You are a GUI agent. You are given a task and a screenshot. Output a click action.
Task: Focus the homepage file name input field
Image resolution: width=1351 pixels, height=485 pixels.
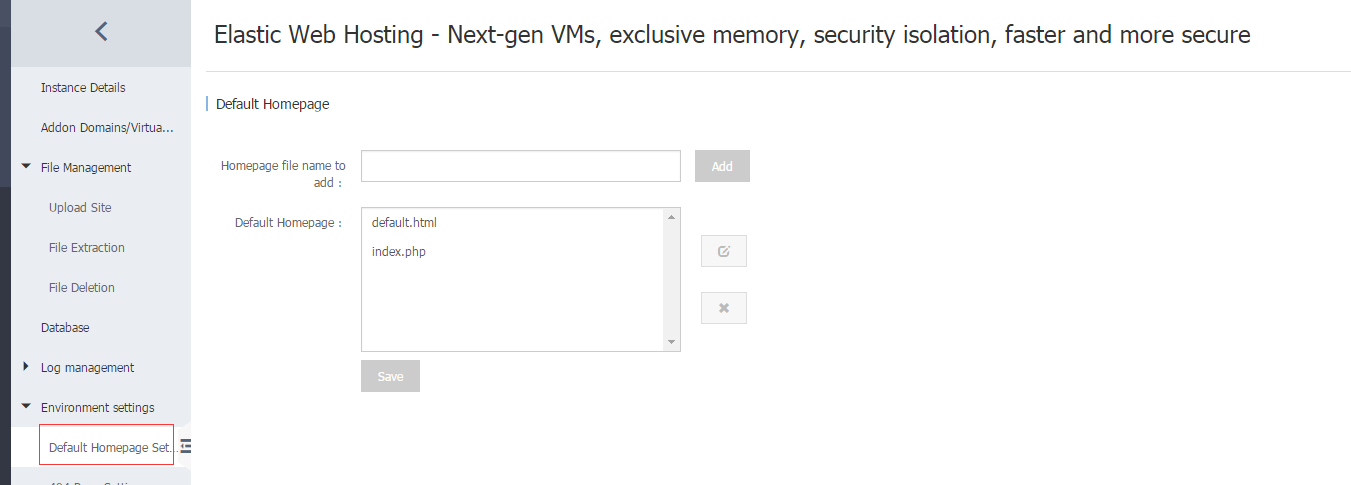(521, 166)
